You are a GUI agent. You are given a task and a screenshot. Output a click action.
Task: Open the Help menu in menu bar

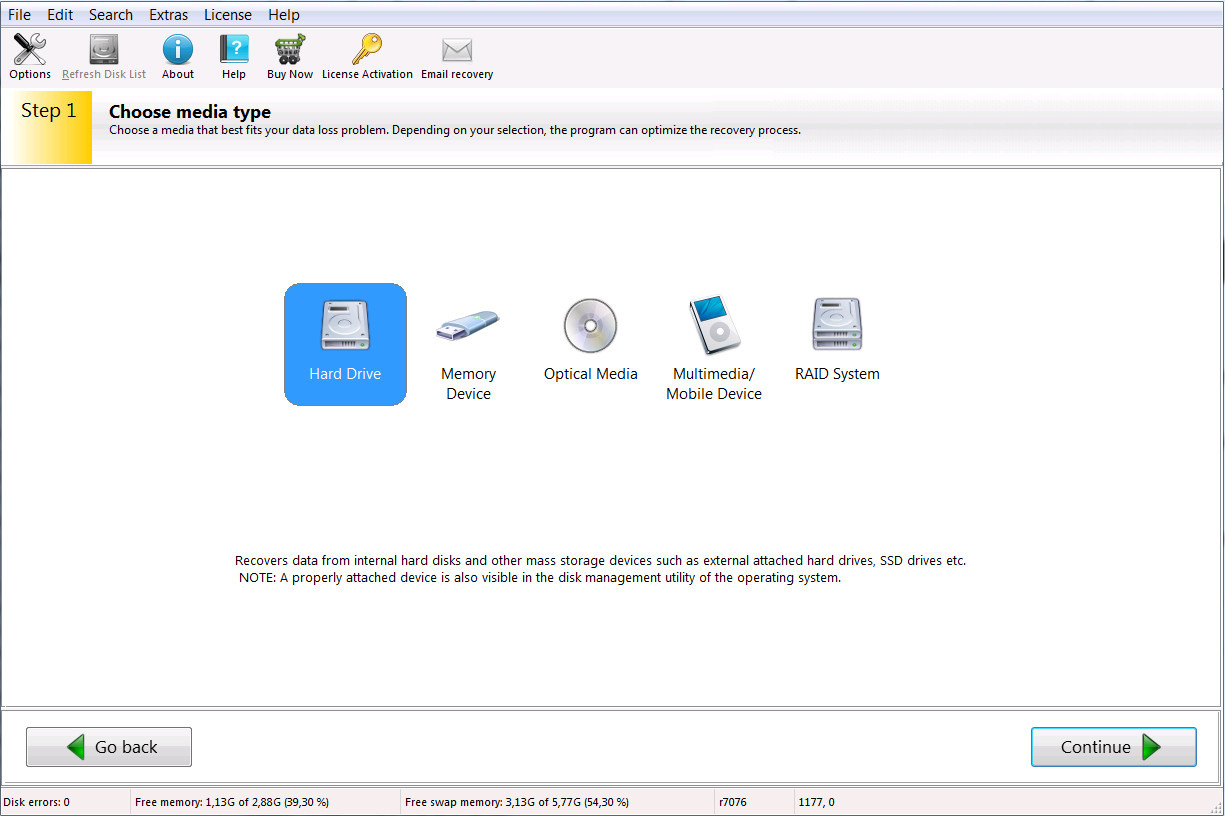point(284,14)
